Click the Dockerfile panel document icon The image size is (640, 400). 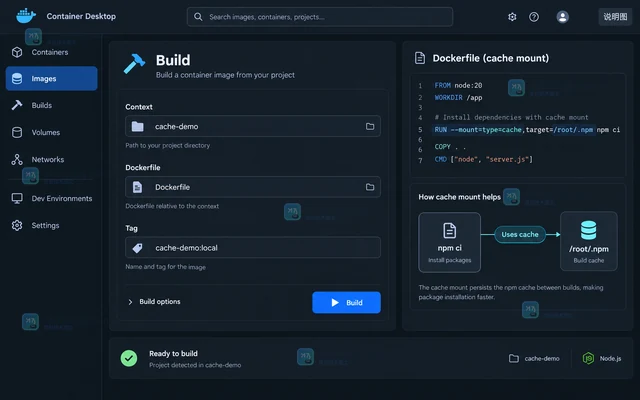click(x=420, y=58)
